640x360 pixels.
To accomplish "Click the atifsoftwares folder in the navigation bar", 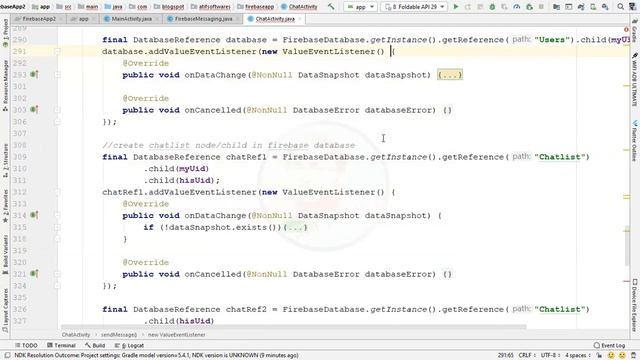I will click(x=211, y=7).
